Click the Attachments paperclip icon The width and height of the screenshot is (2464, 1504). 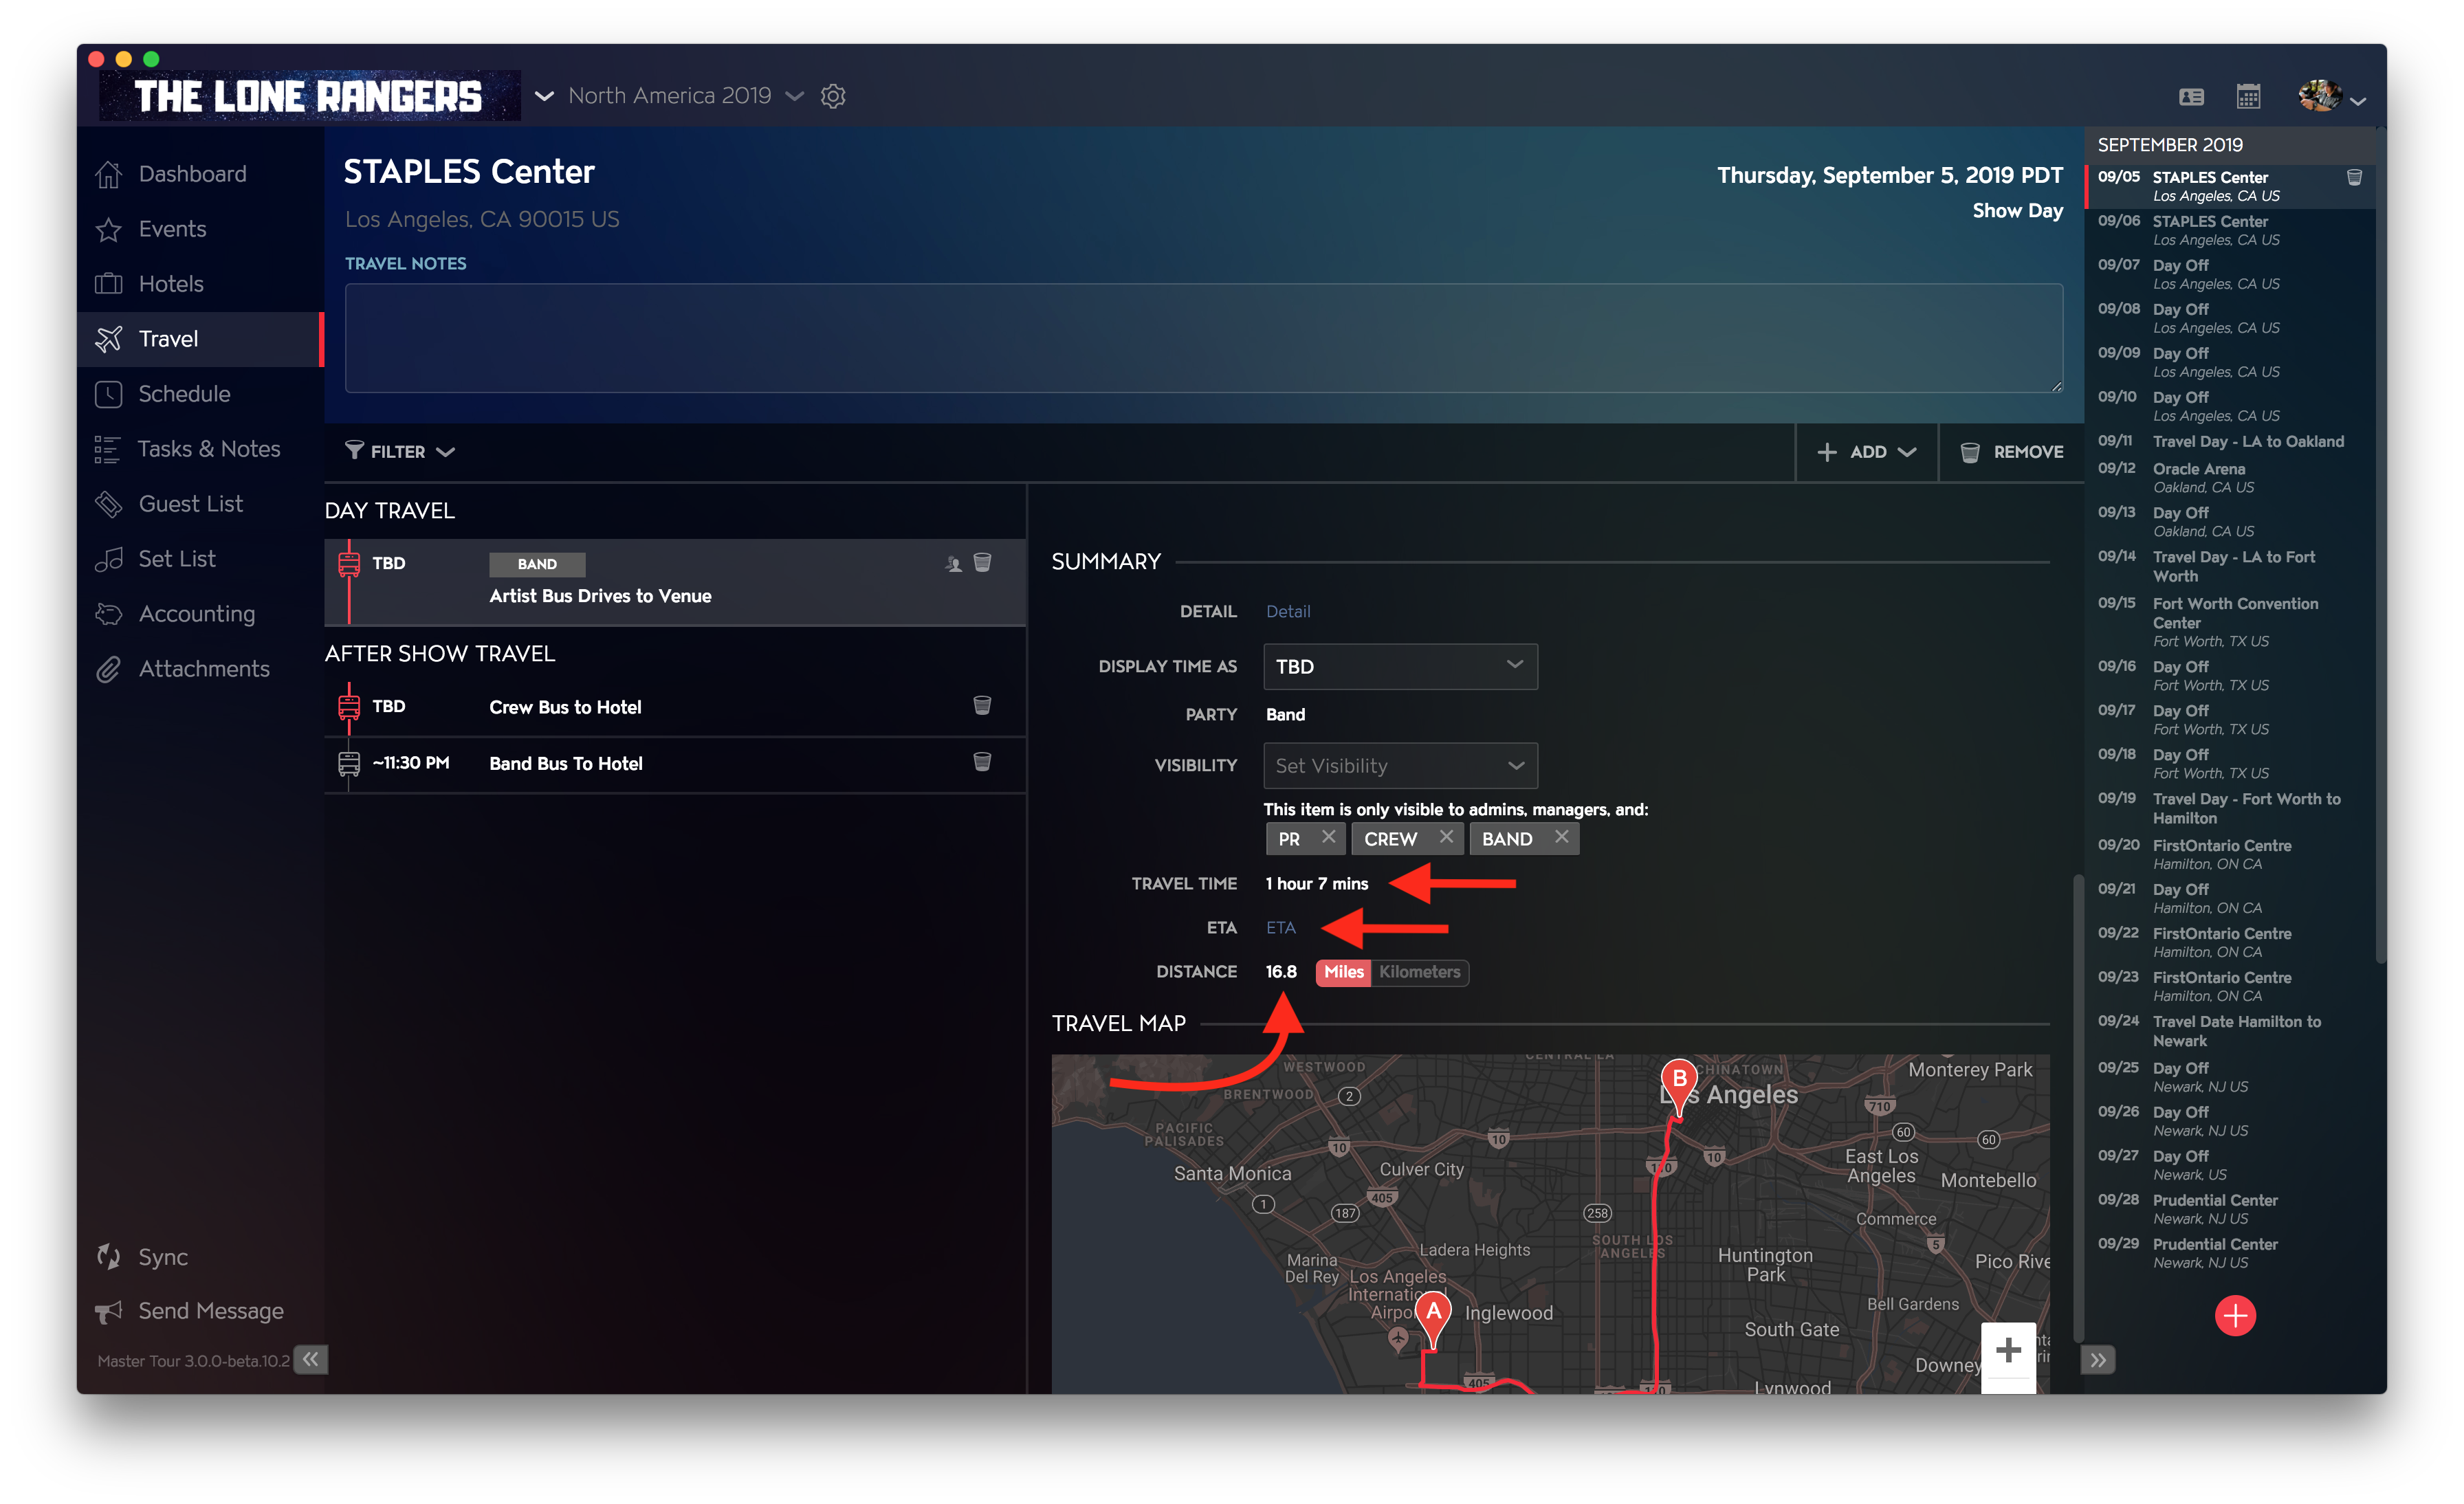point(108,669)
